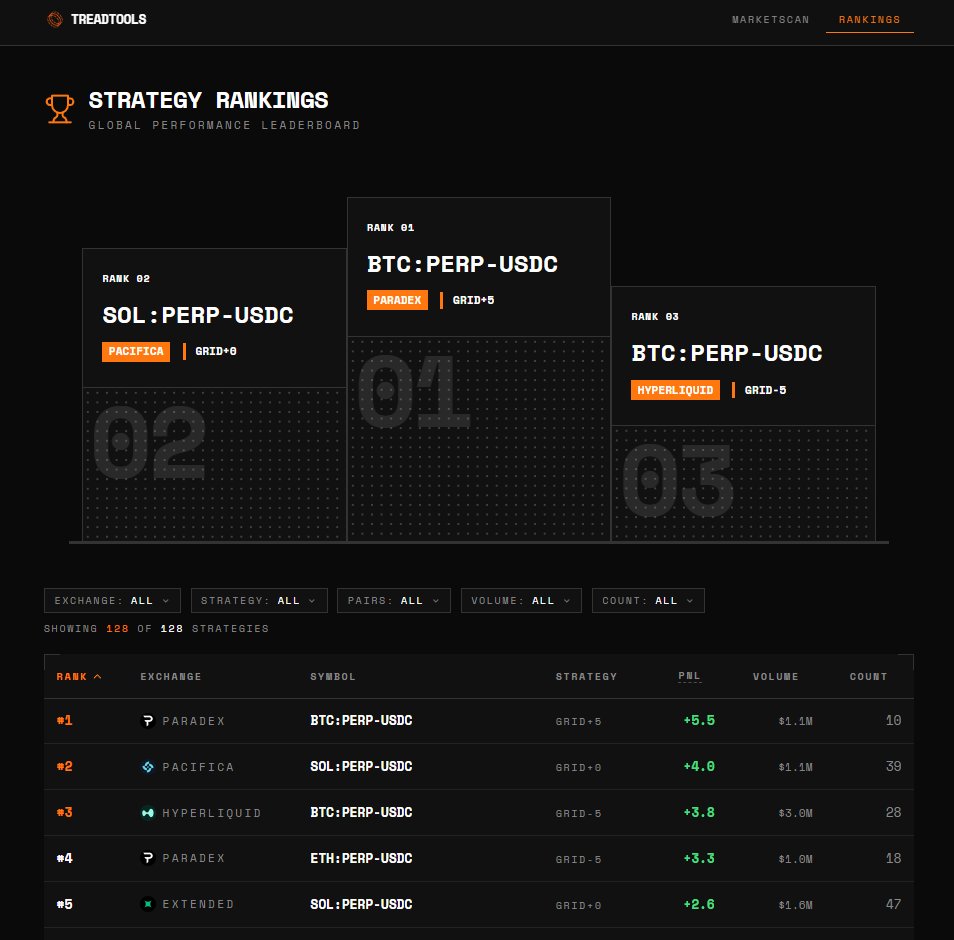Click the trophy icon beside Strategy Rankings
The width and height of the screenshot is (954, 940).
click(60, 109)
